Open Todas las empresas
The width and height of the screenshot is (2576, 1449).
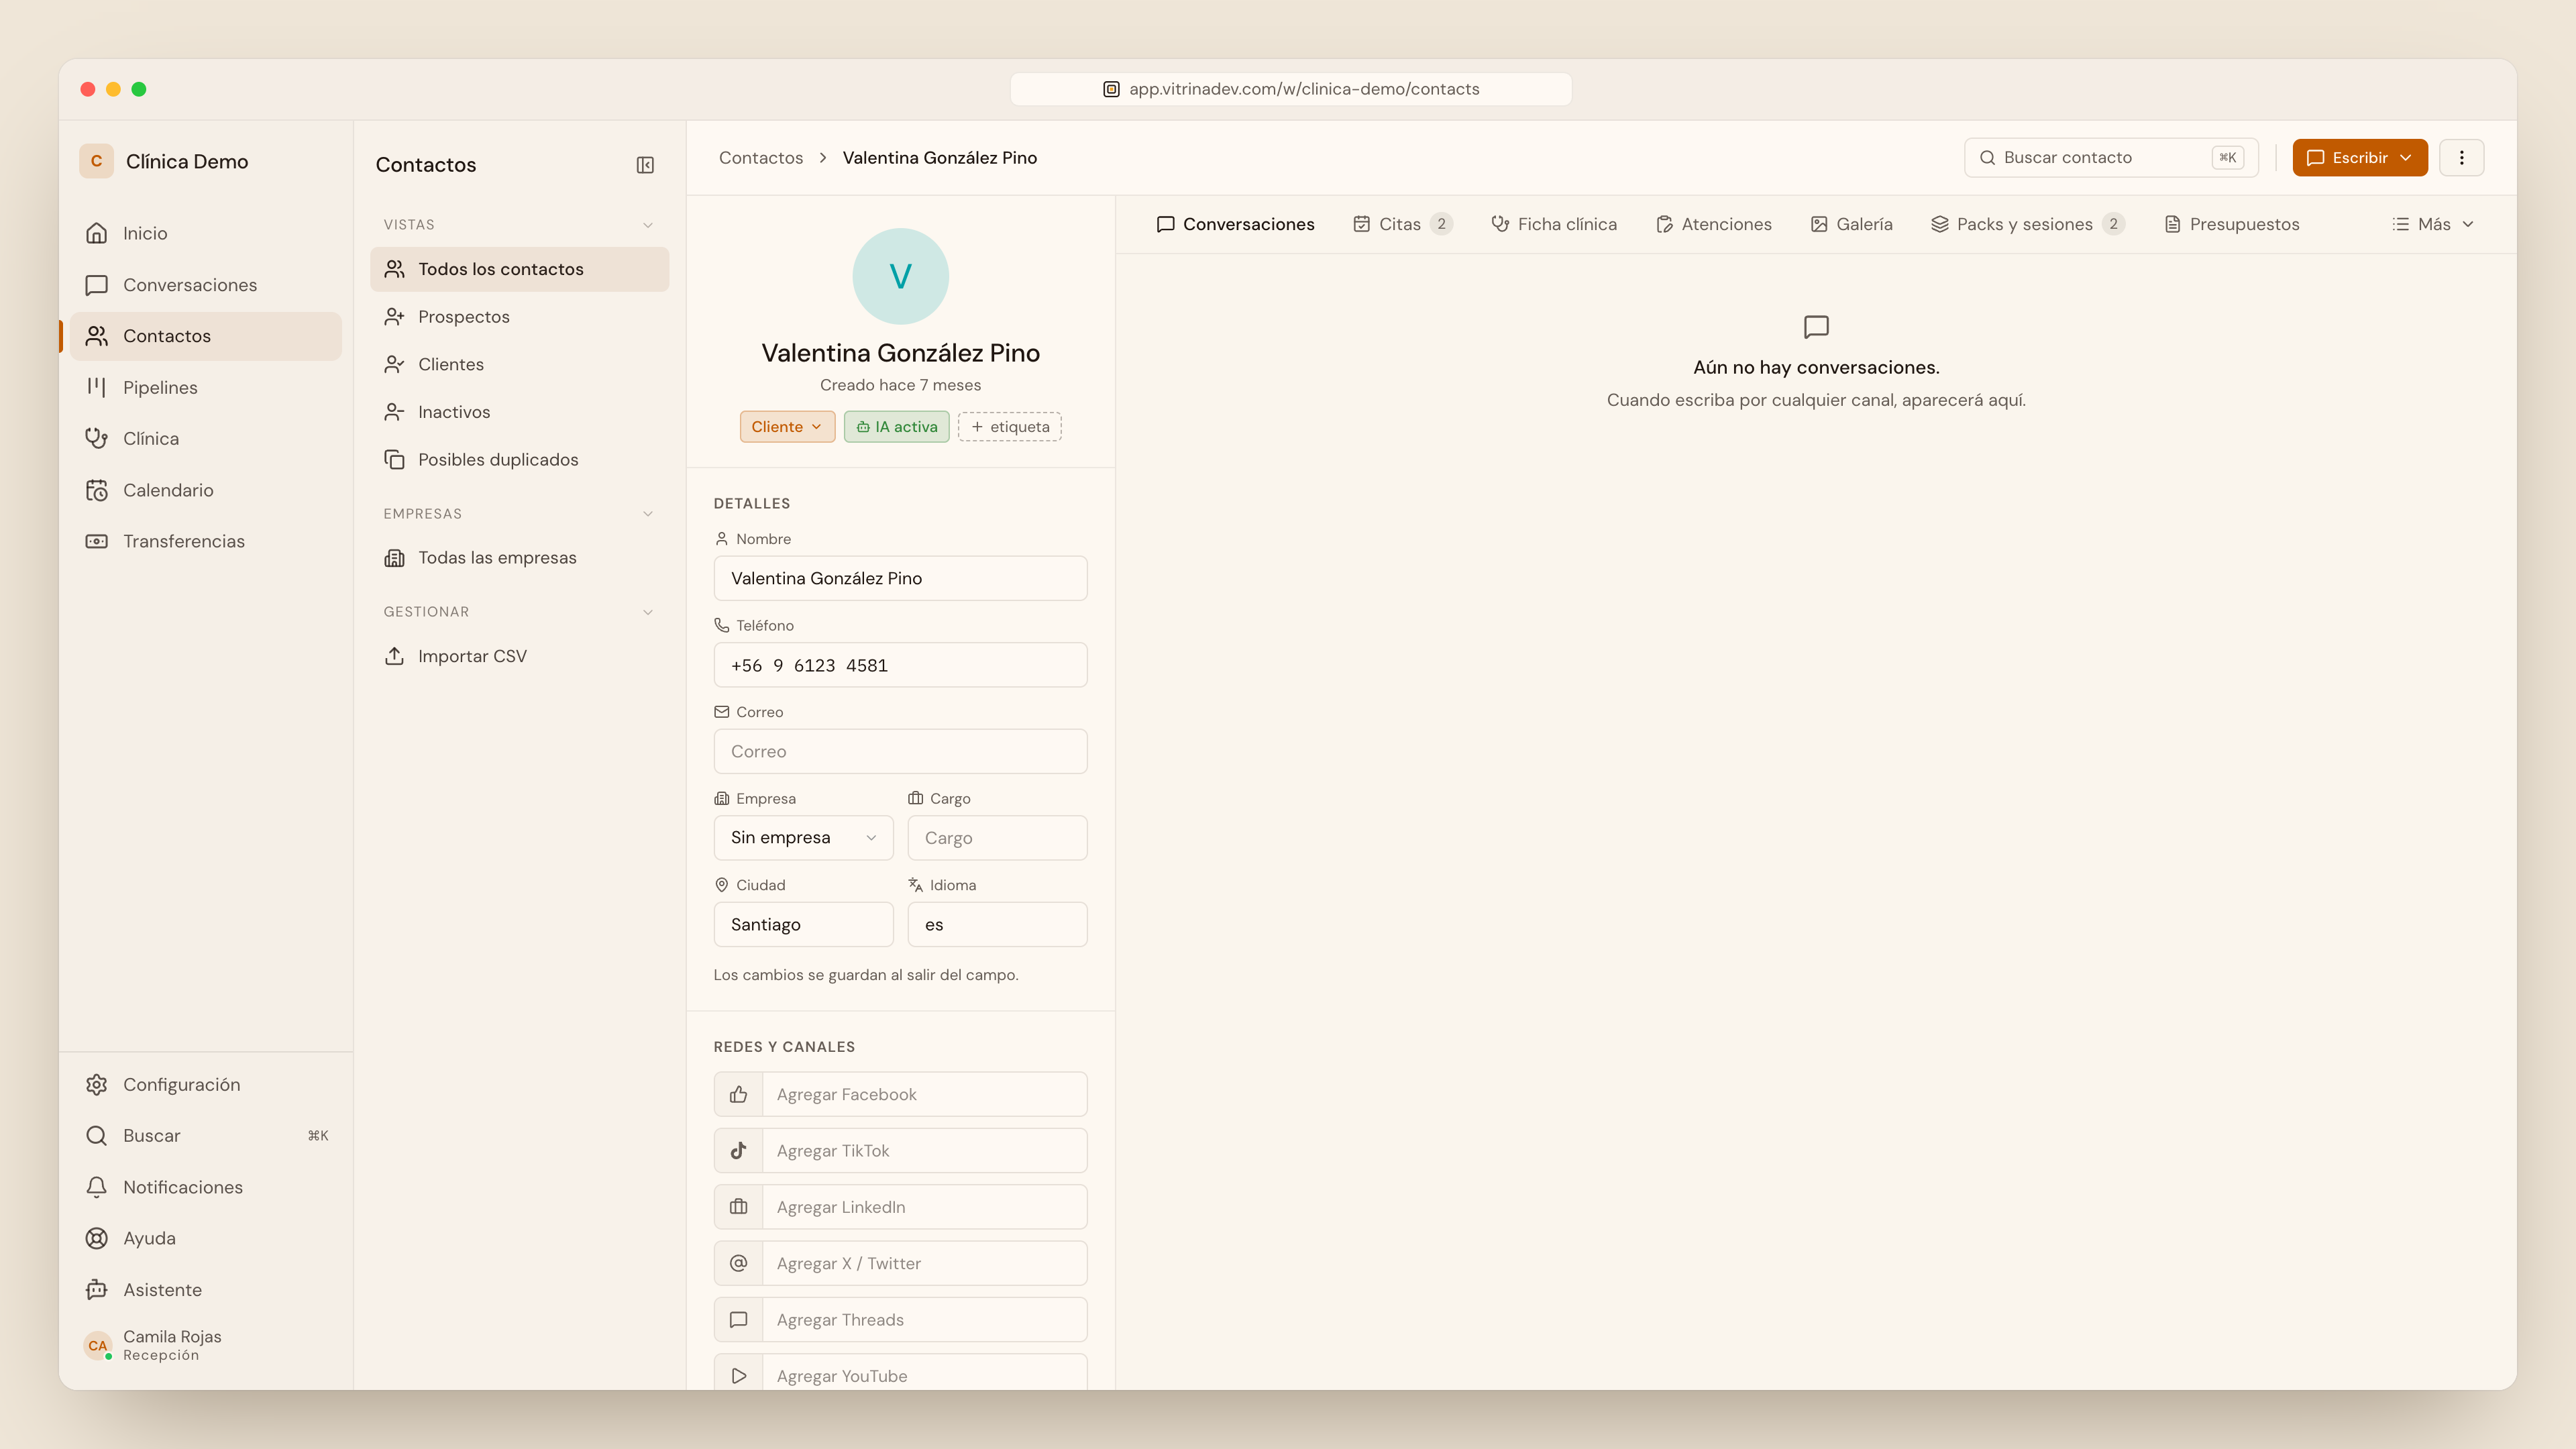(519, 558)
